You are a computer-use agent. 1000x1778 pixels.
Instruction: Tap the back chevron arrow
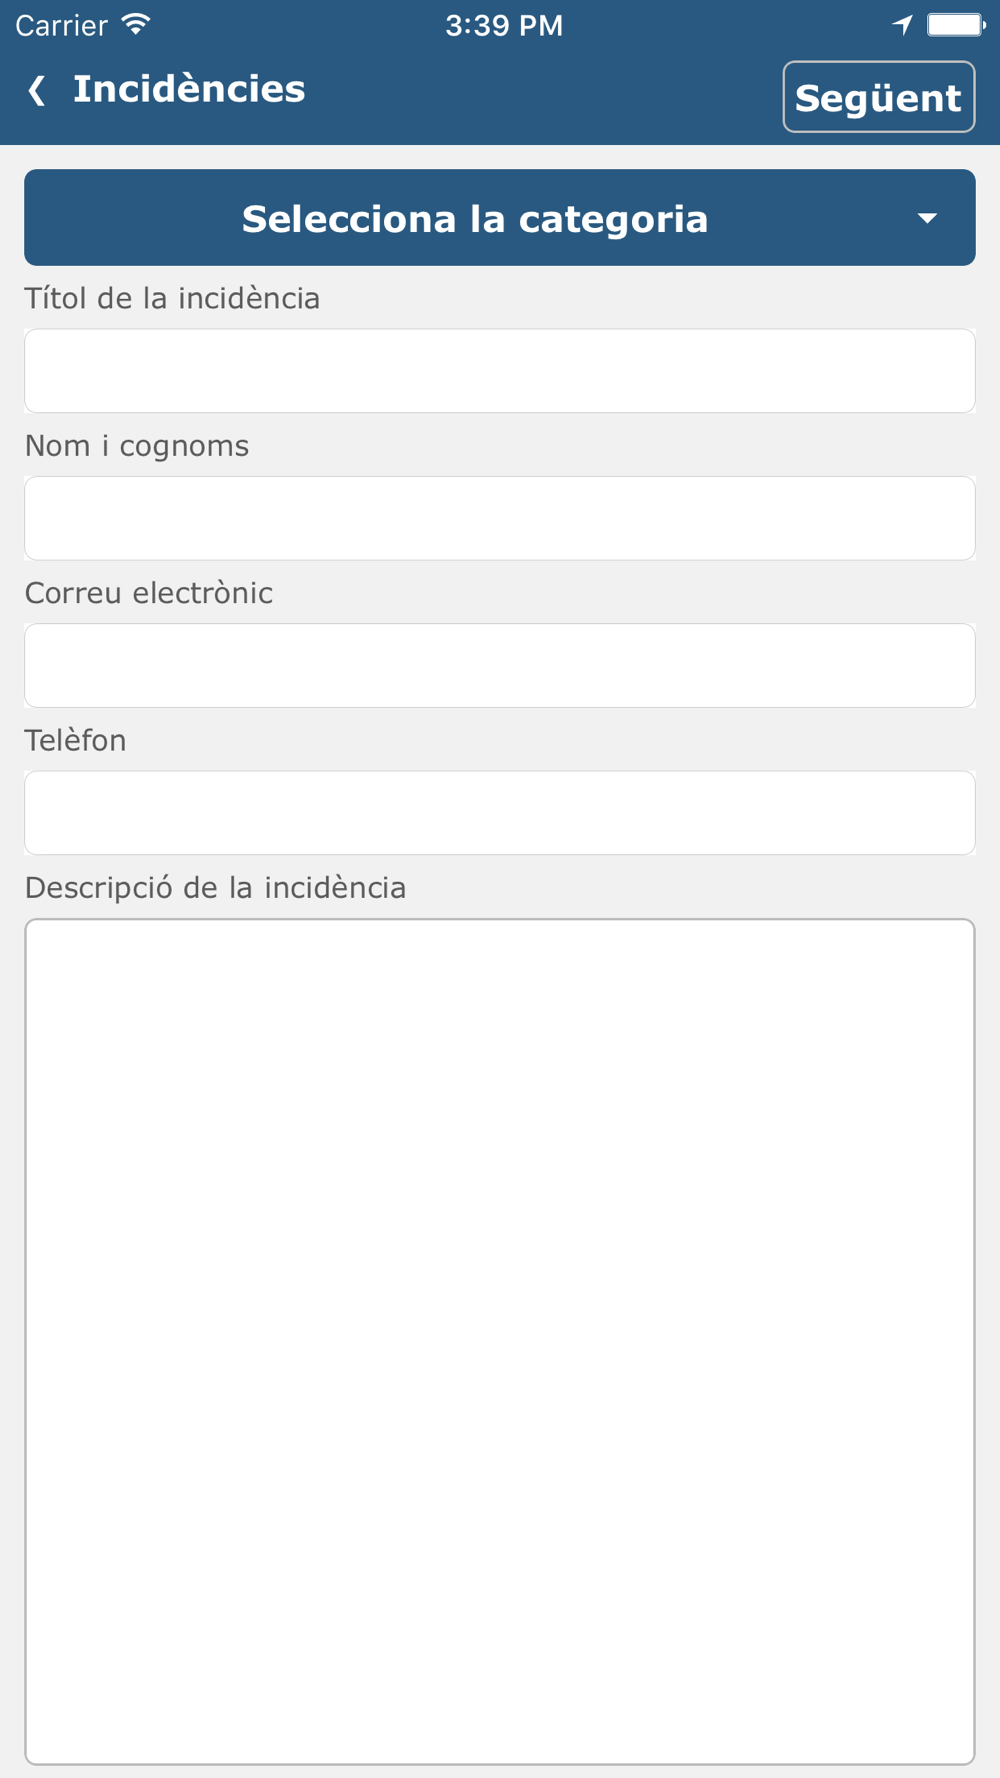37,90
